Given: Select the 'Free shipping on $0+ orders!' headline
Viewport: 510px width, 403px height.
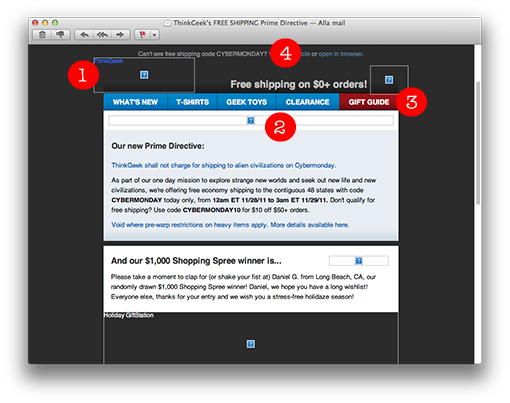Looking at the screenshot, I should [299, 84].
